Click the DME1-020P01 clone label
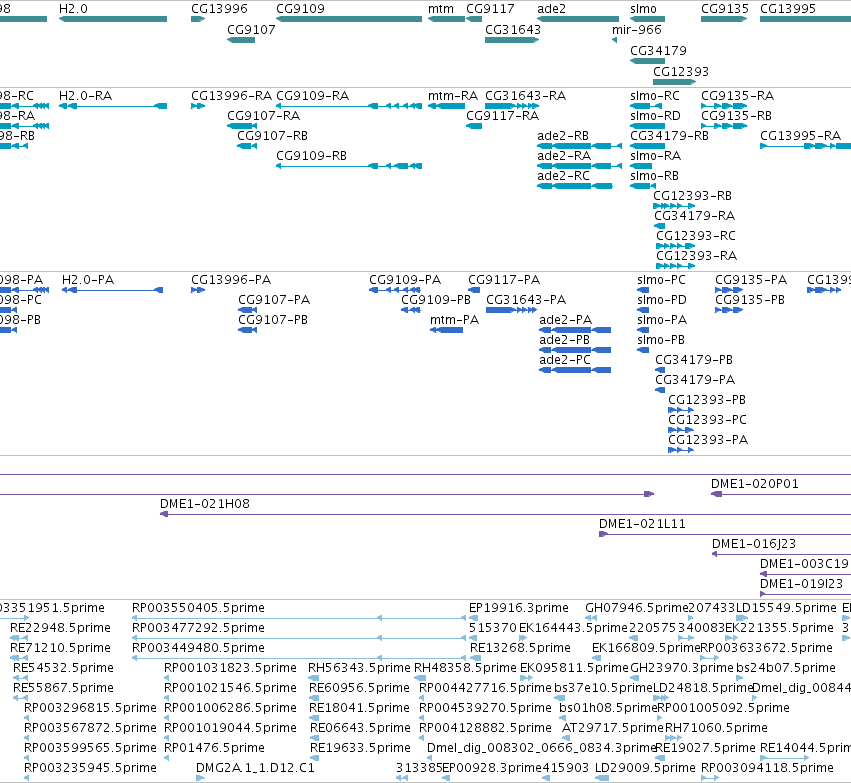This screenshot has height=783, width=851. pyautogui.click(x=755, y=484)
